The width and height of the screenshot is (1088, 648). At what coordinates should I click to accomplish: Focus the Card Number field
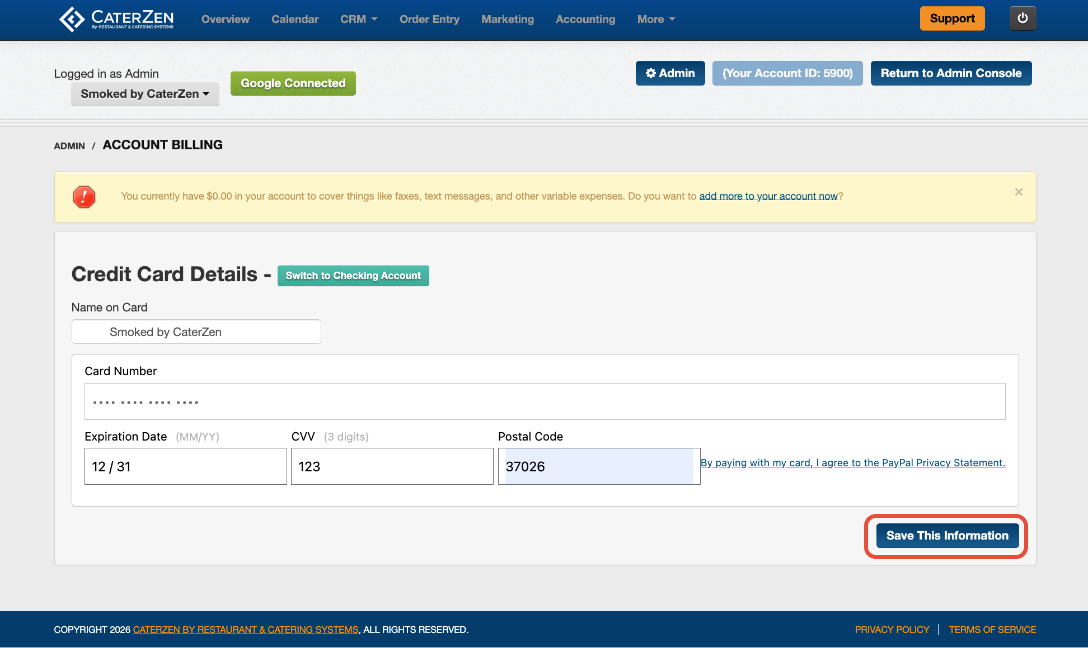[545, 402]
